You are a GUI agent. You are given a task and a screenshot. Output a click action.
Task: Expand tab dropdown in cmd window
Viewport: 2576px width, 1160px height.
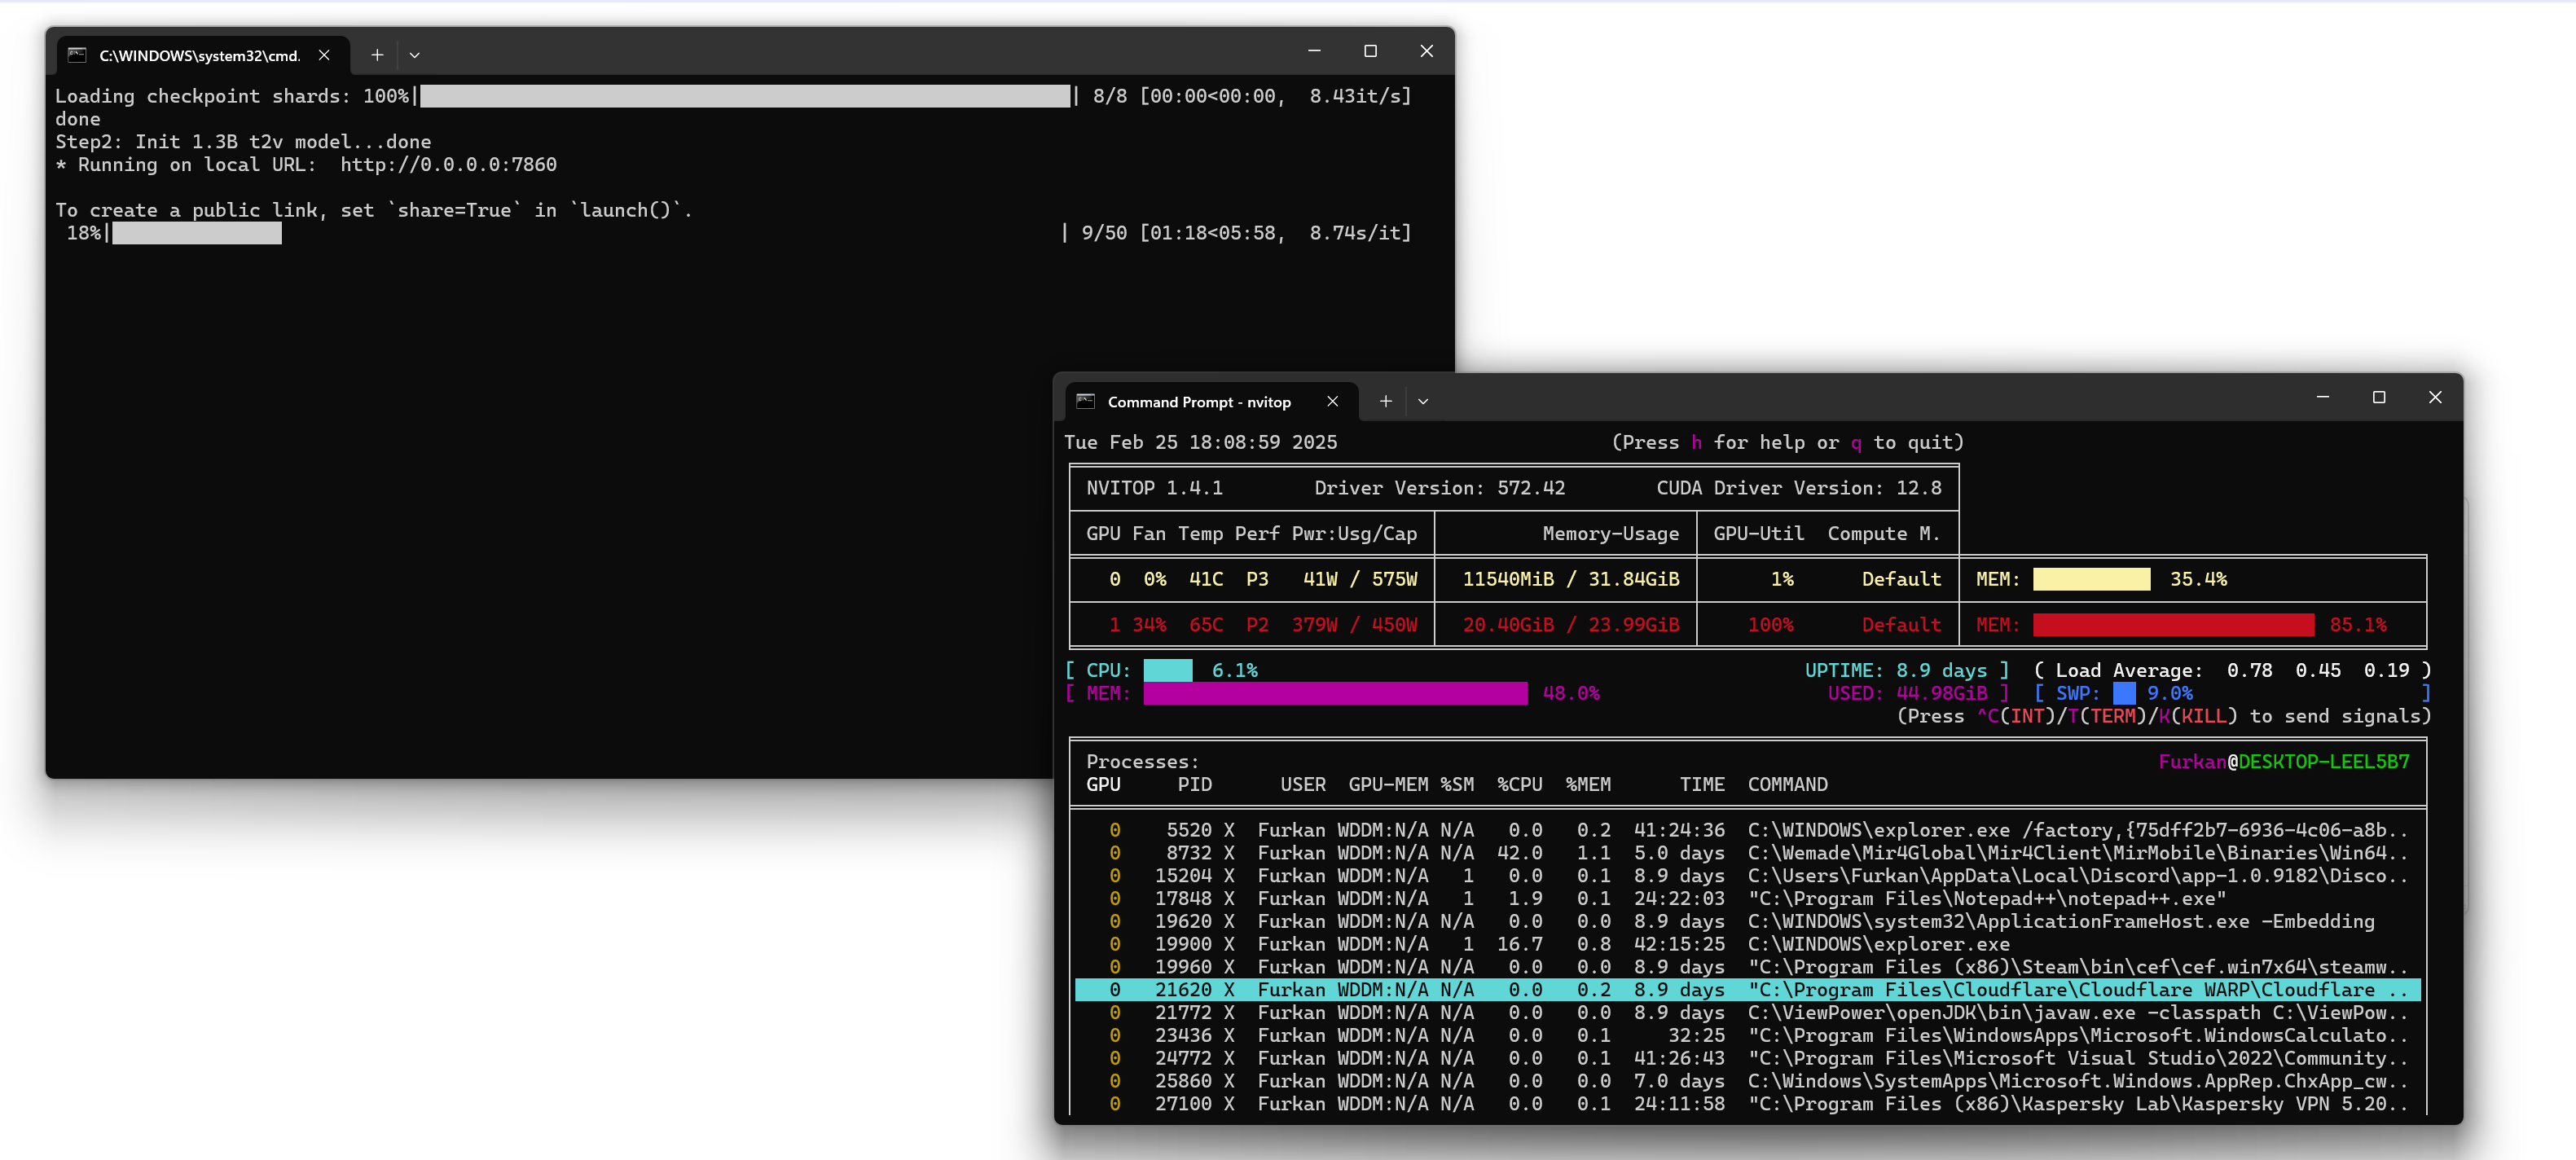[x=414, y=55]
